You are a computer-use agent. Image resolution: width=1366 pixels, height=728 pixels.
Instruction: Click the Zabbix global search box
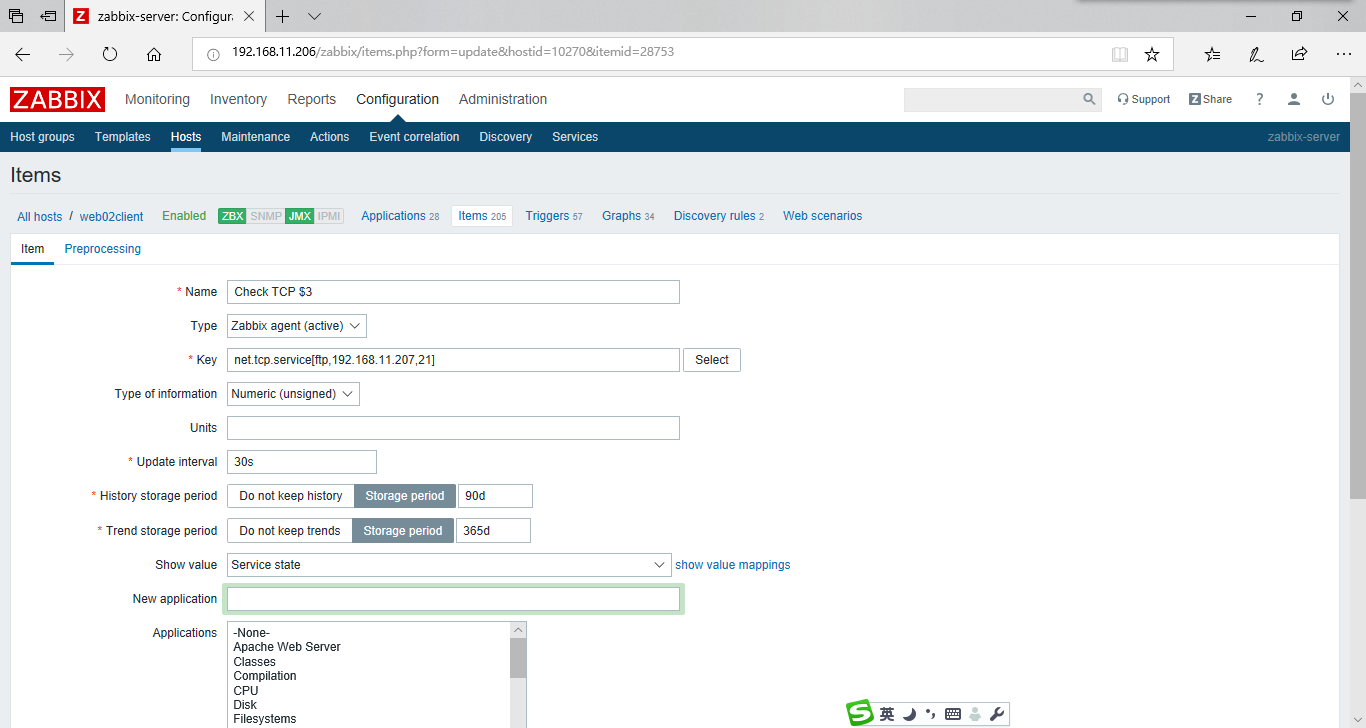coord(992,99)
